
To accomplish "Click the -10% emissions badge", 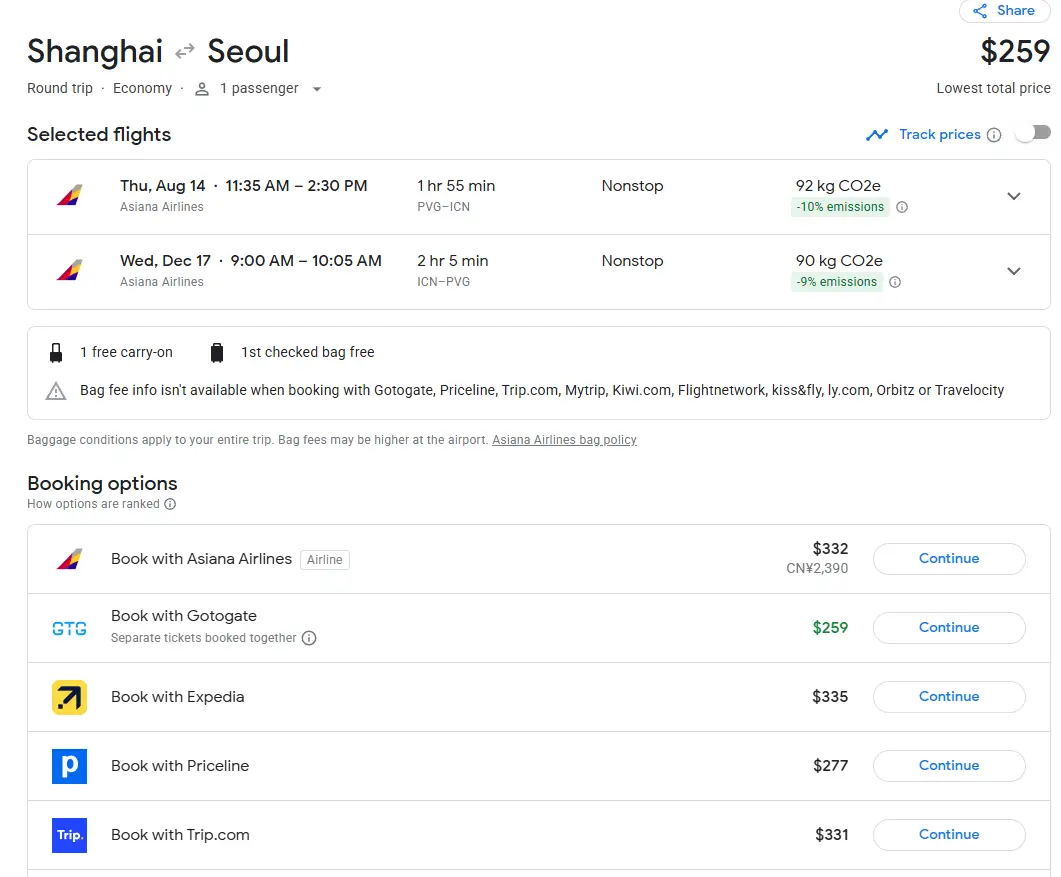I will (x=840, y=207).
